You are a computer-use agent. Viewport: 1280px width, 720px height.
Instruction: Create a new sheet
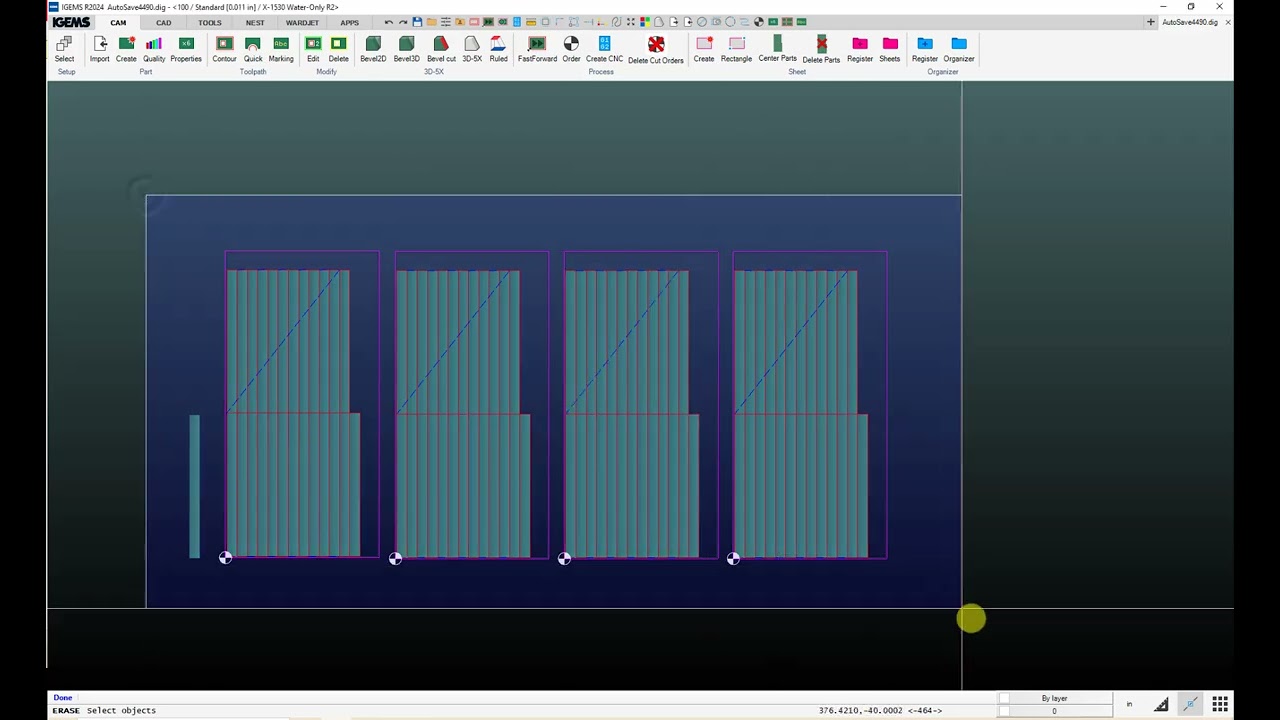point(704,49)
